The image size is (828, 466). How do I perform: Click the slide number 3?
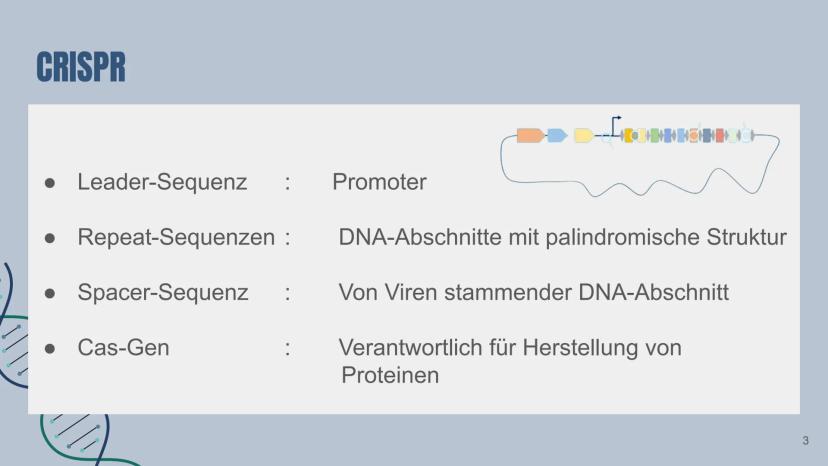tap(806, 441)
